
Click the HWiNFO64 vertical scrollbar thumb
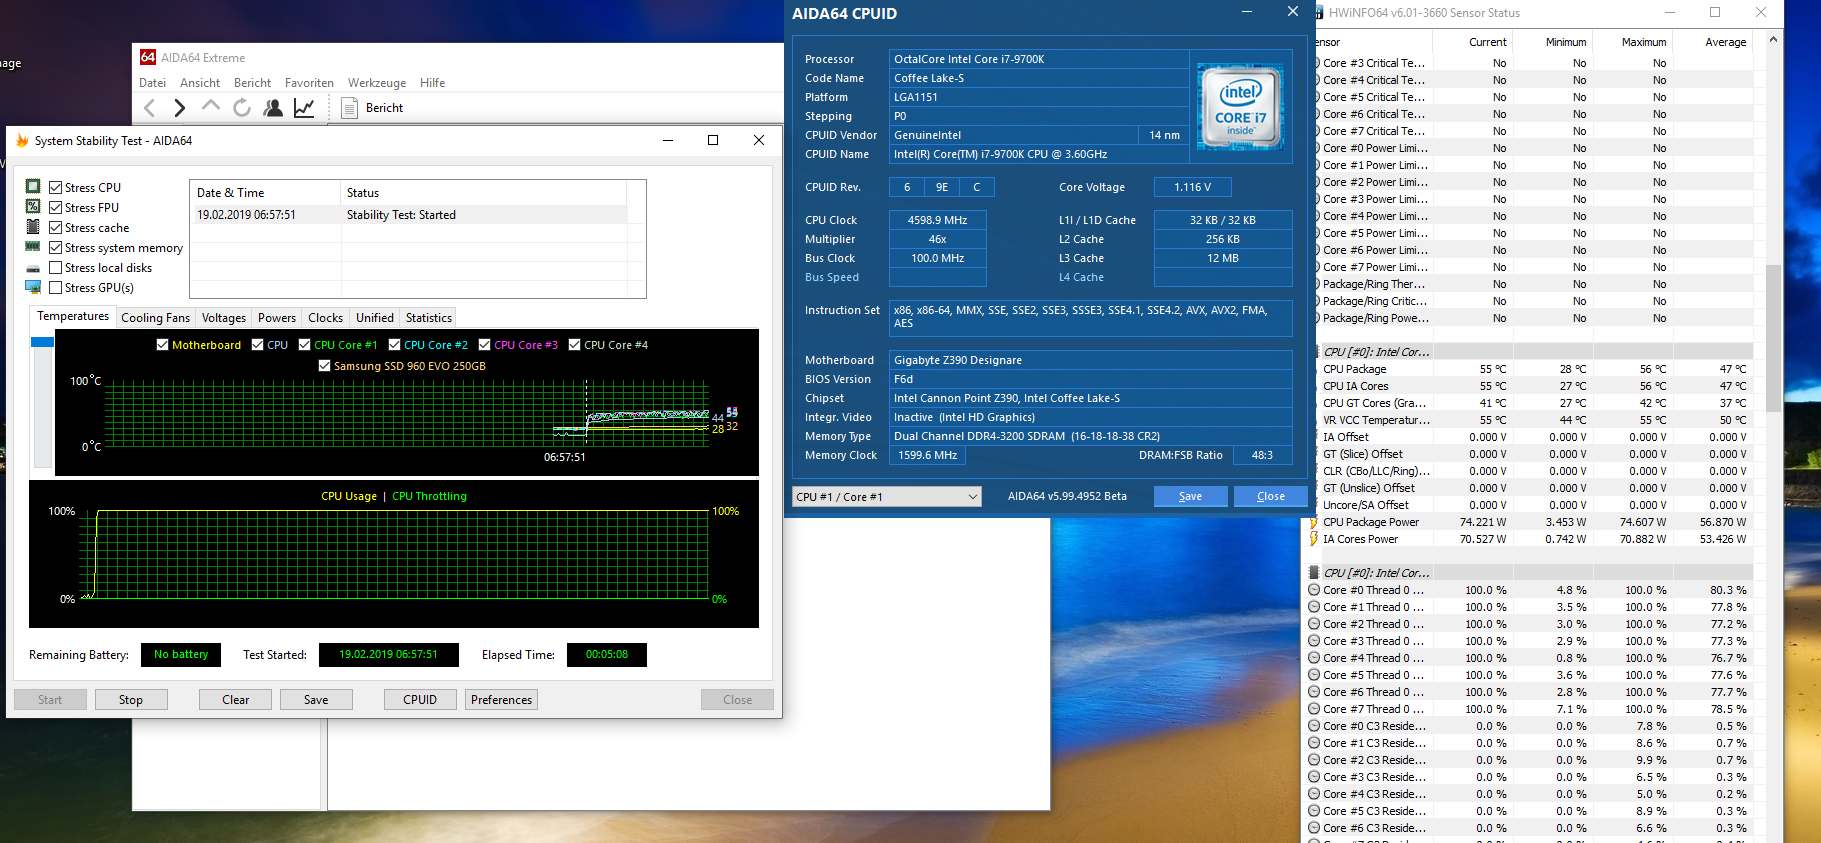(x=1773, y=338)
